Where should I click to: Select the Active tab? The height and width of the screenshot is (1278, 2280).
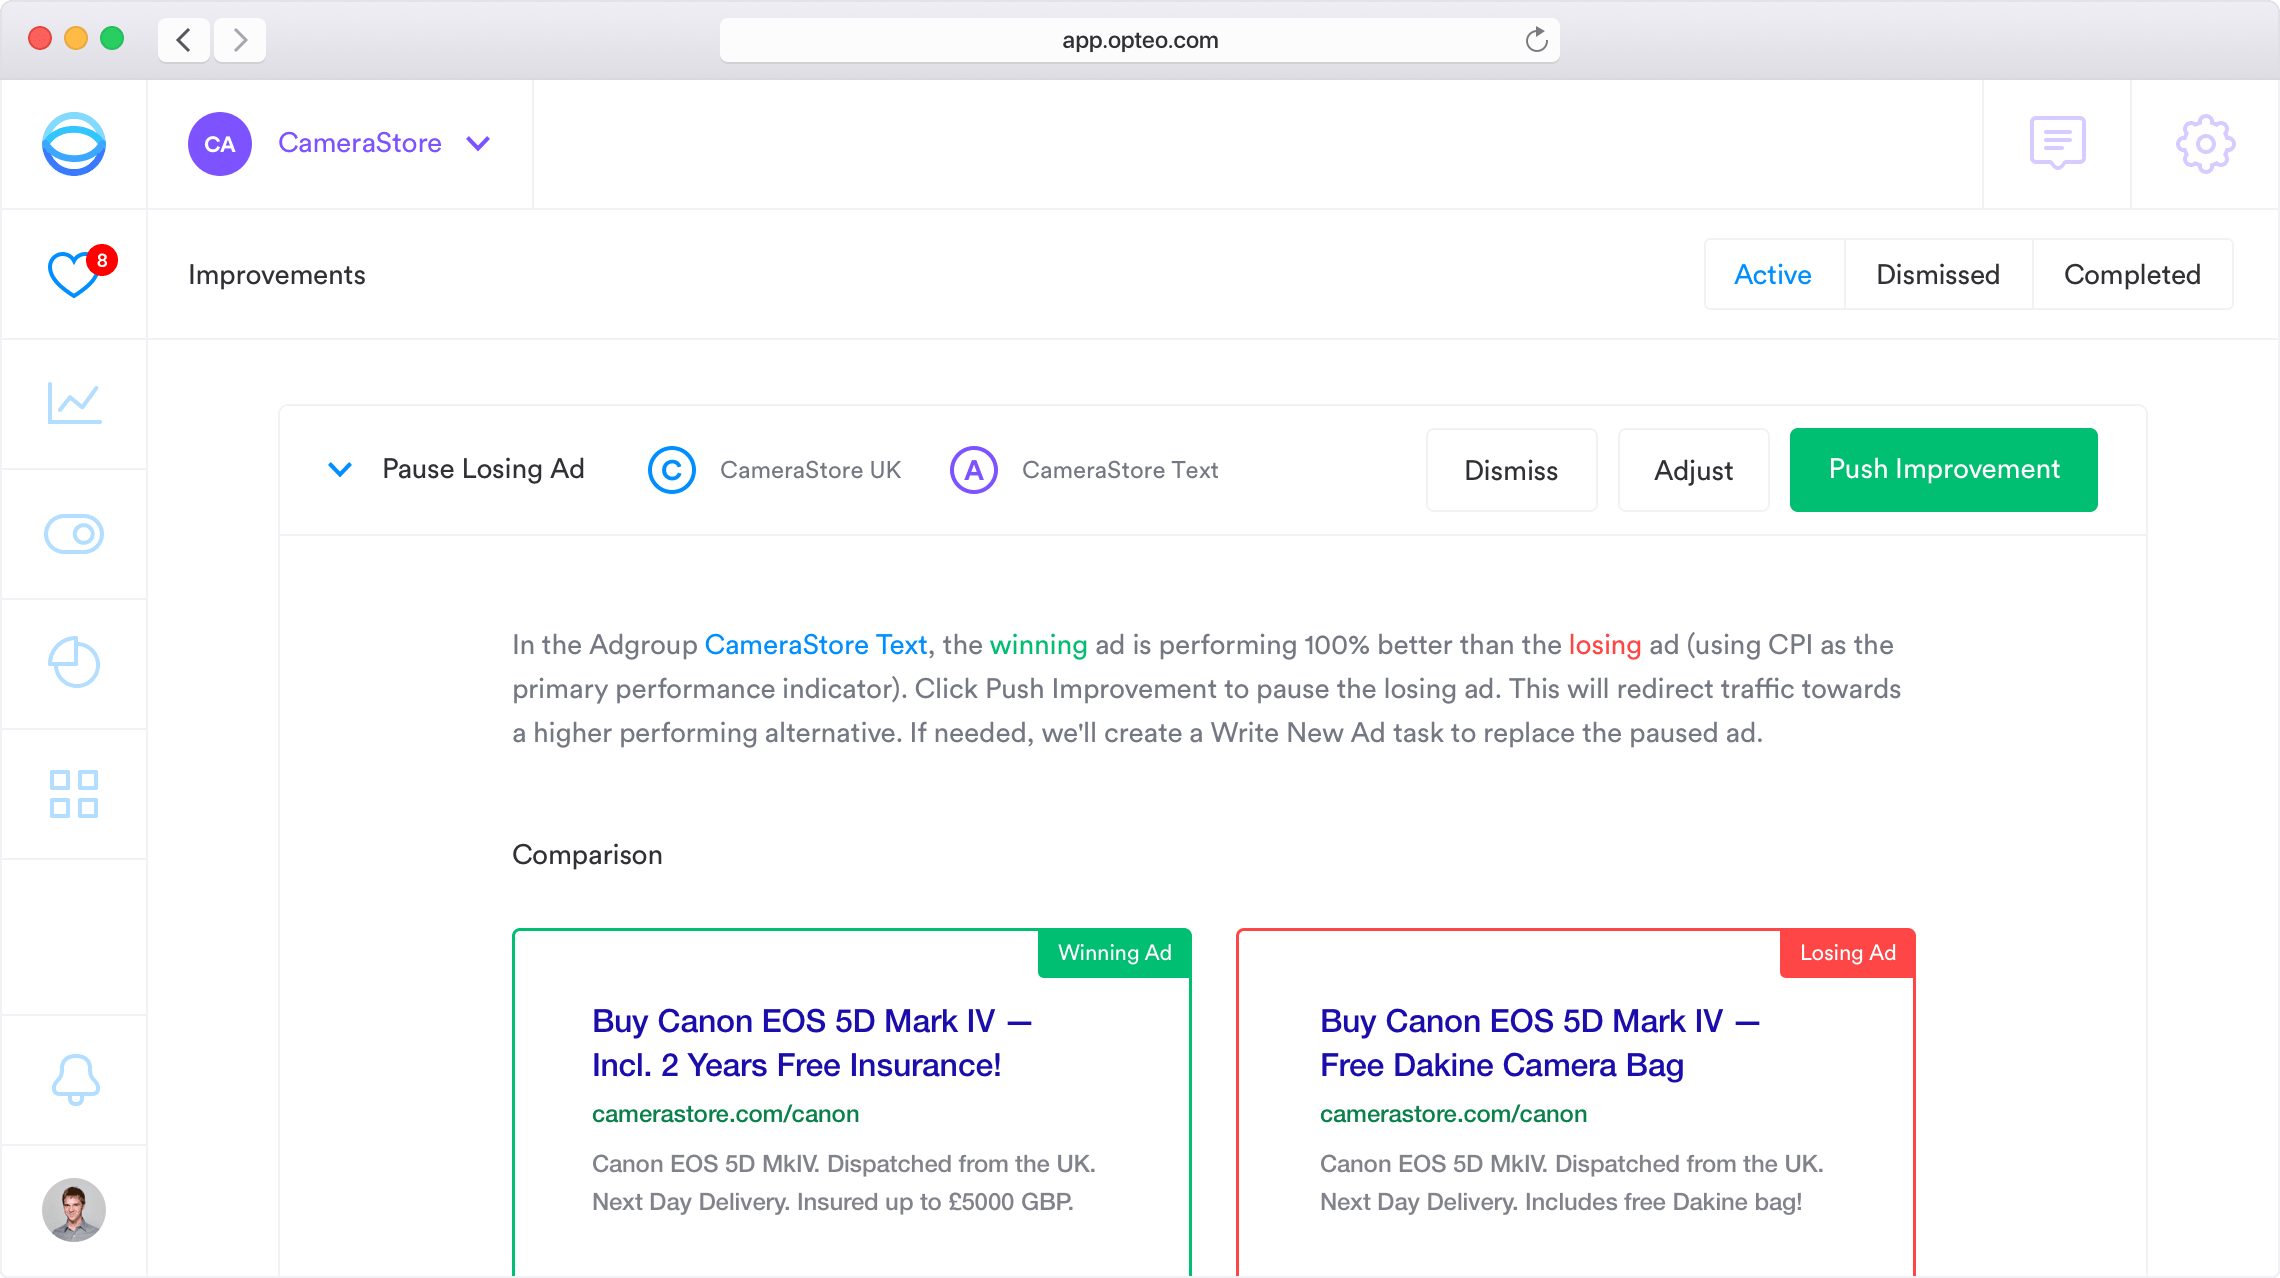[x=1772, y=274]
